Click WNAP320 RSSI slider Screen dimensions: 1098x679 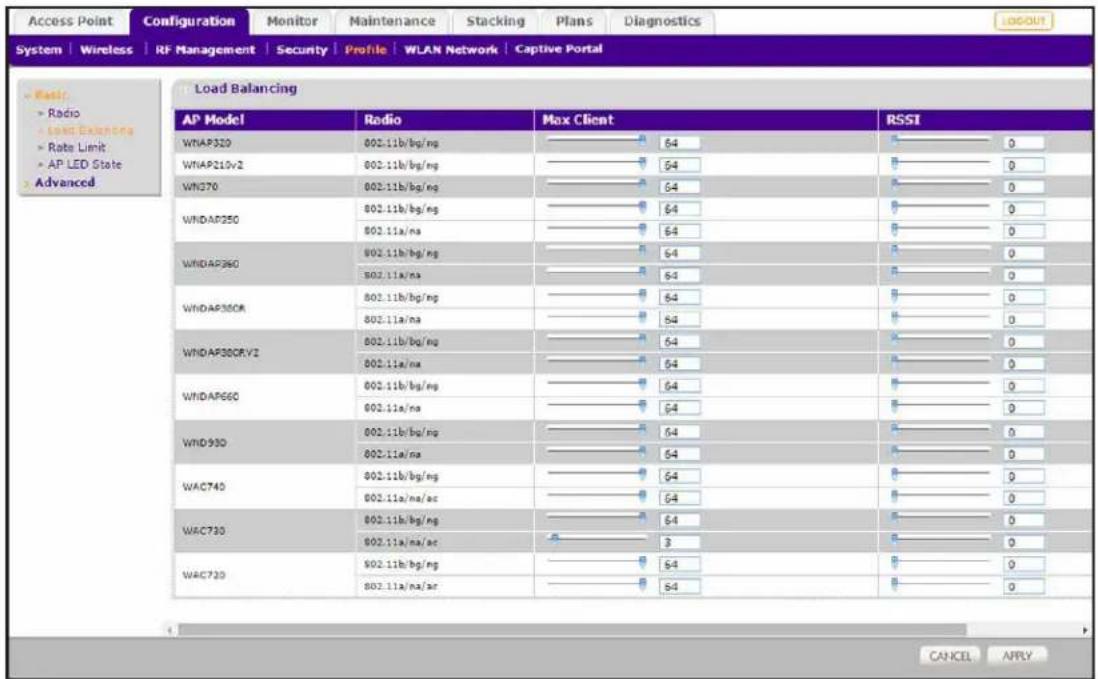[x=940, y=141]
